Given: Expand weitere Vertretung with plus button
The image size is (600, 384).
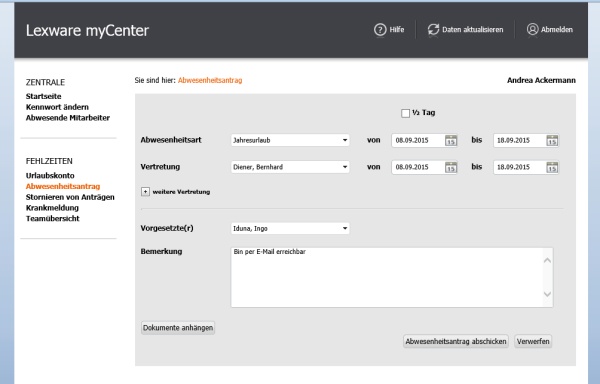Looking at the screenshot, I should (145, 192).
